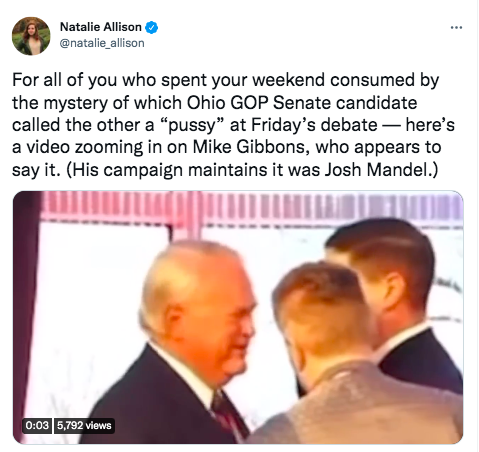The width and height of the screenshot is (479, 452).
Task: Click the Natalie Allison display name
Action: click(x=101, y=27)
